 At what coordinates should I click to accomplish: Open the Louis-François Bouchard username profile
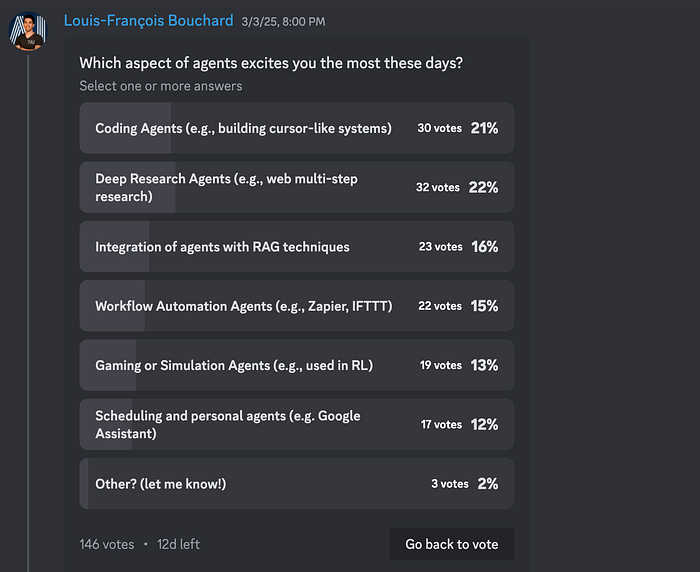(148, 21)
